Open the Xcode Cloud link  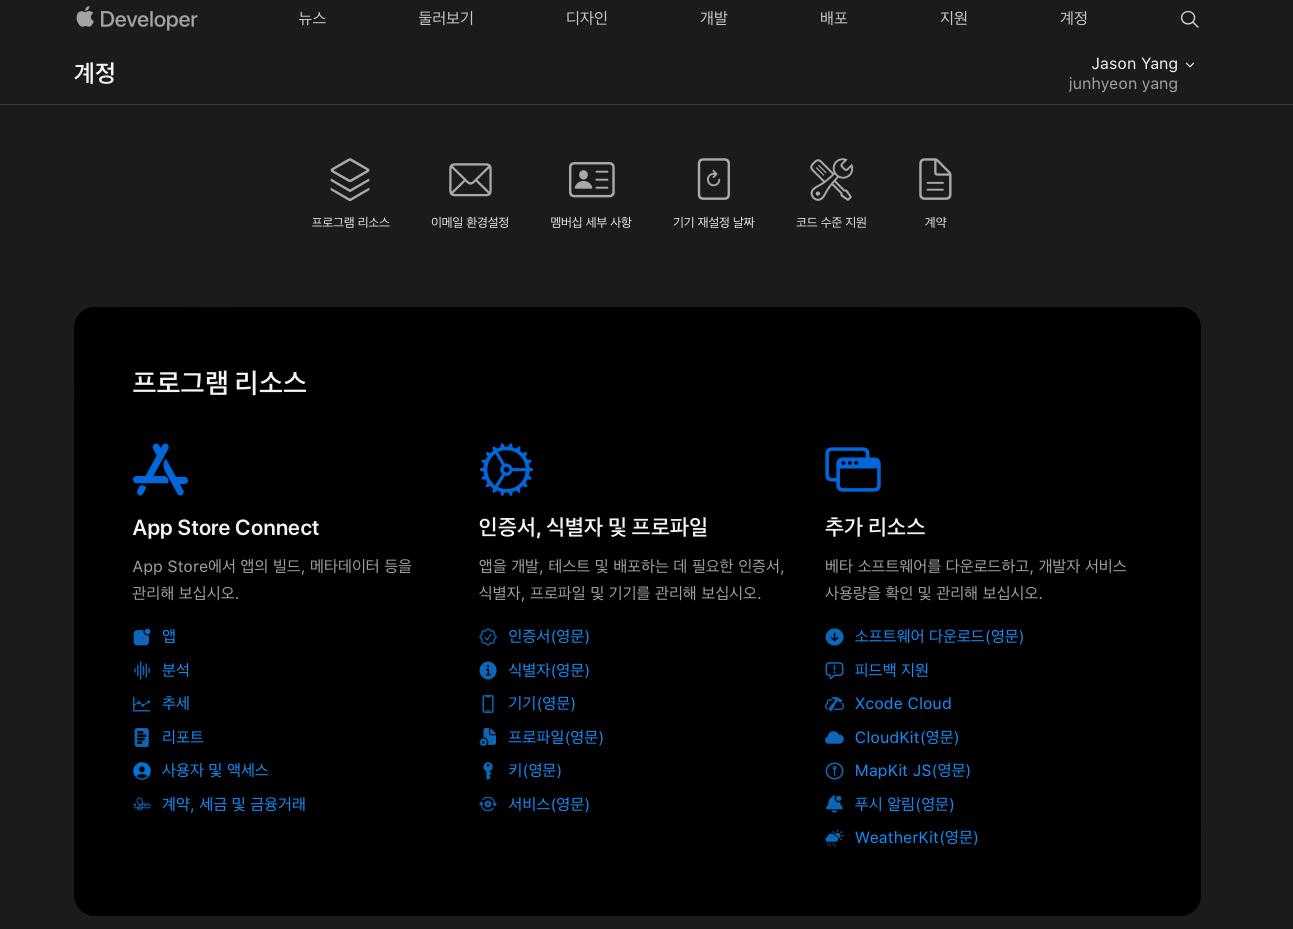pos(903,704)
